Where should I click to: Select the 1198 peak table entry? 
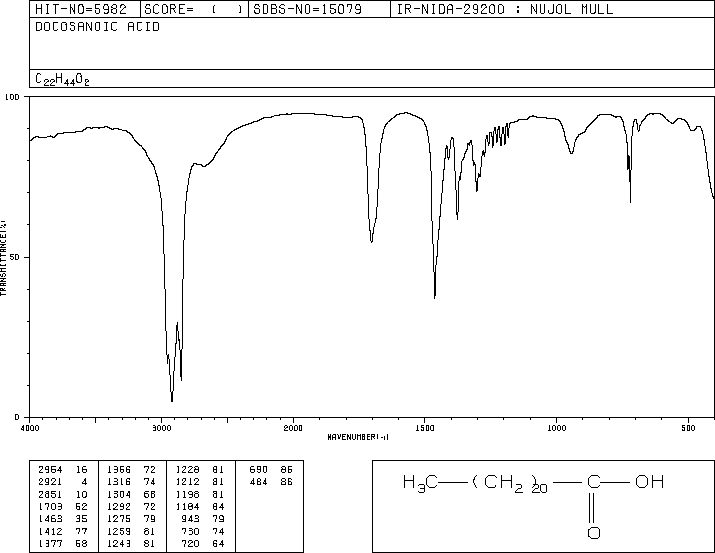[x=200, y=494]
